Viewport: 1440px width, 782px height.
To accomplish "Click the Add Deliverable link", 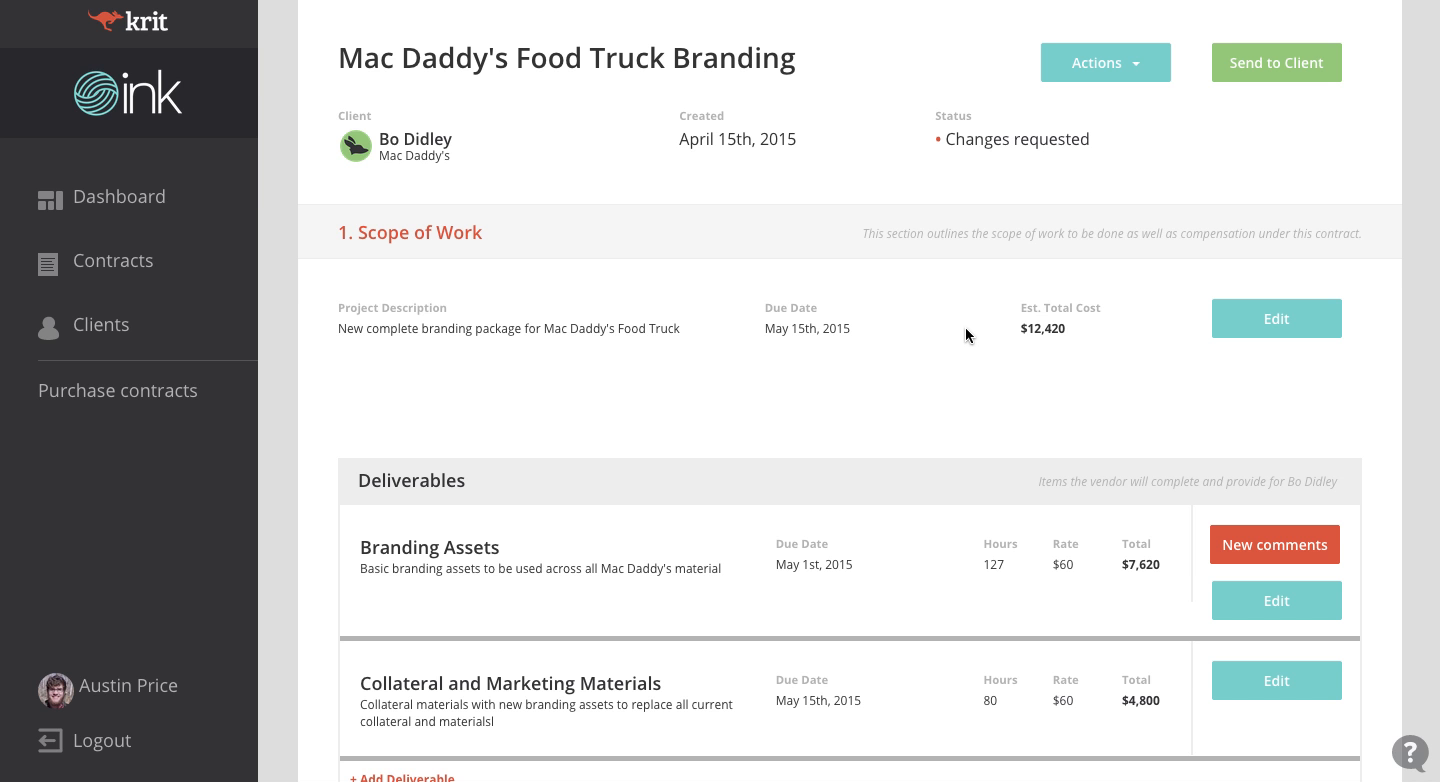I will (x=402, y=777).
